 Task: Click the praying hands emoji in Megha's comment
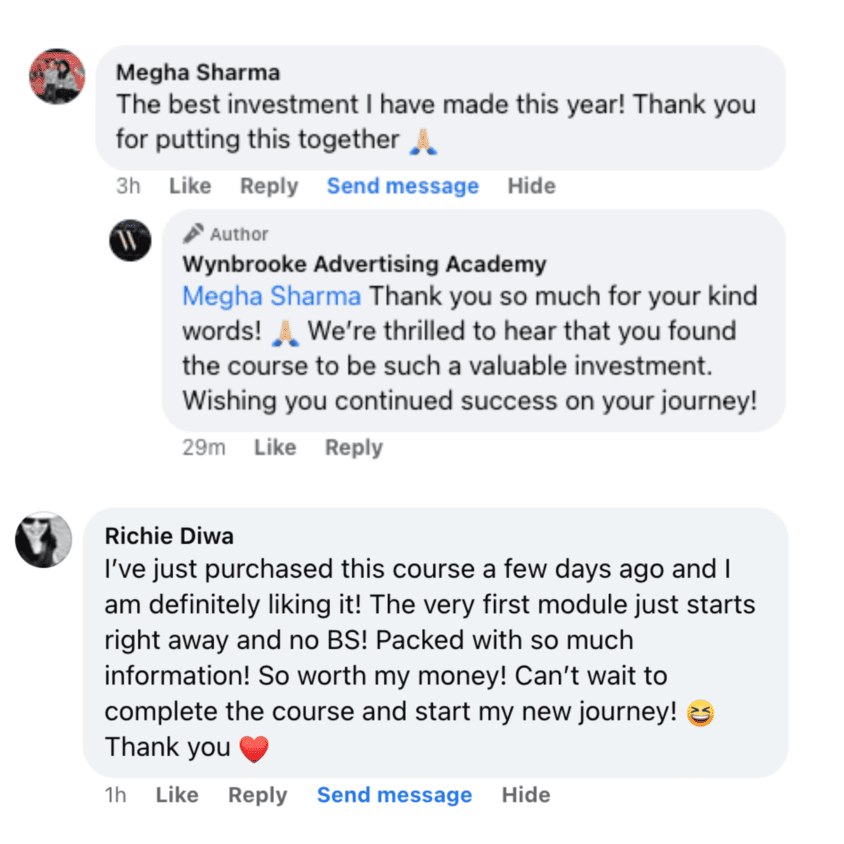(x=423, y=141)
